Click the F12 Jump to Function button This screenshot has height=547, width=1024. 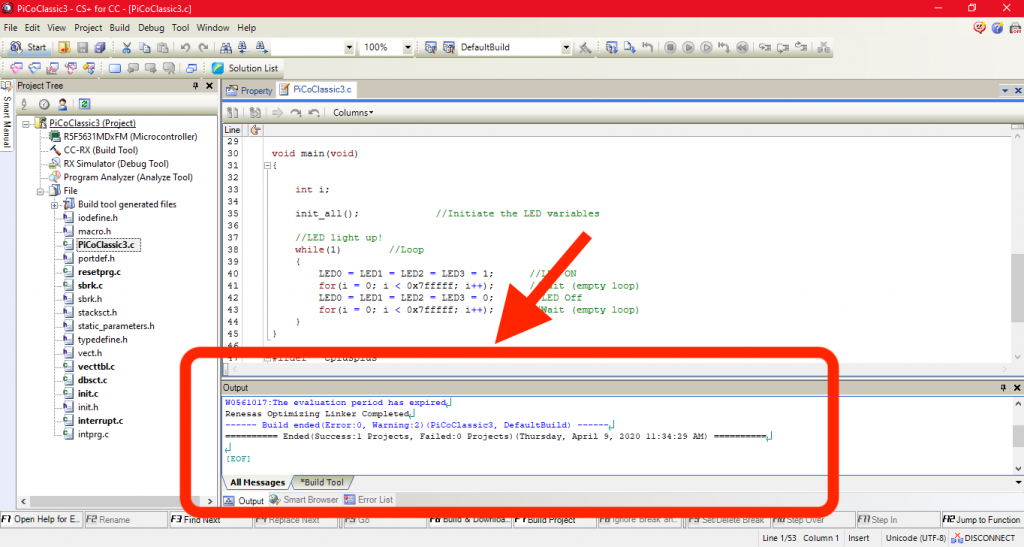[981, 520]
